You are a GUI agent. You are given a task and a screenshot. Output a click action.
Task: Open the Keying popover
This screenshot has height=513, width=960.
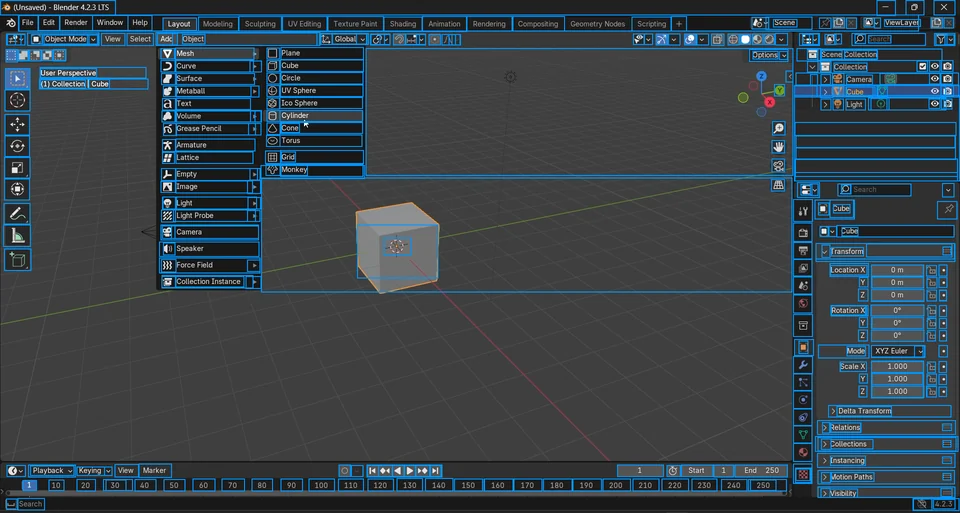pyautogui.click(x=94, y=471)
